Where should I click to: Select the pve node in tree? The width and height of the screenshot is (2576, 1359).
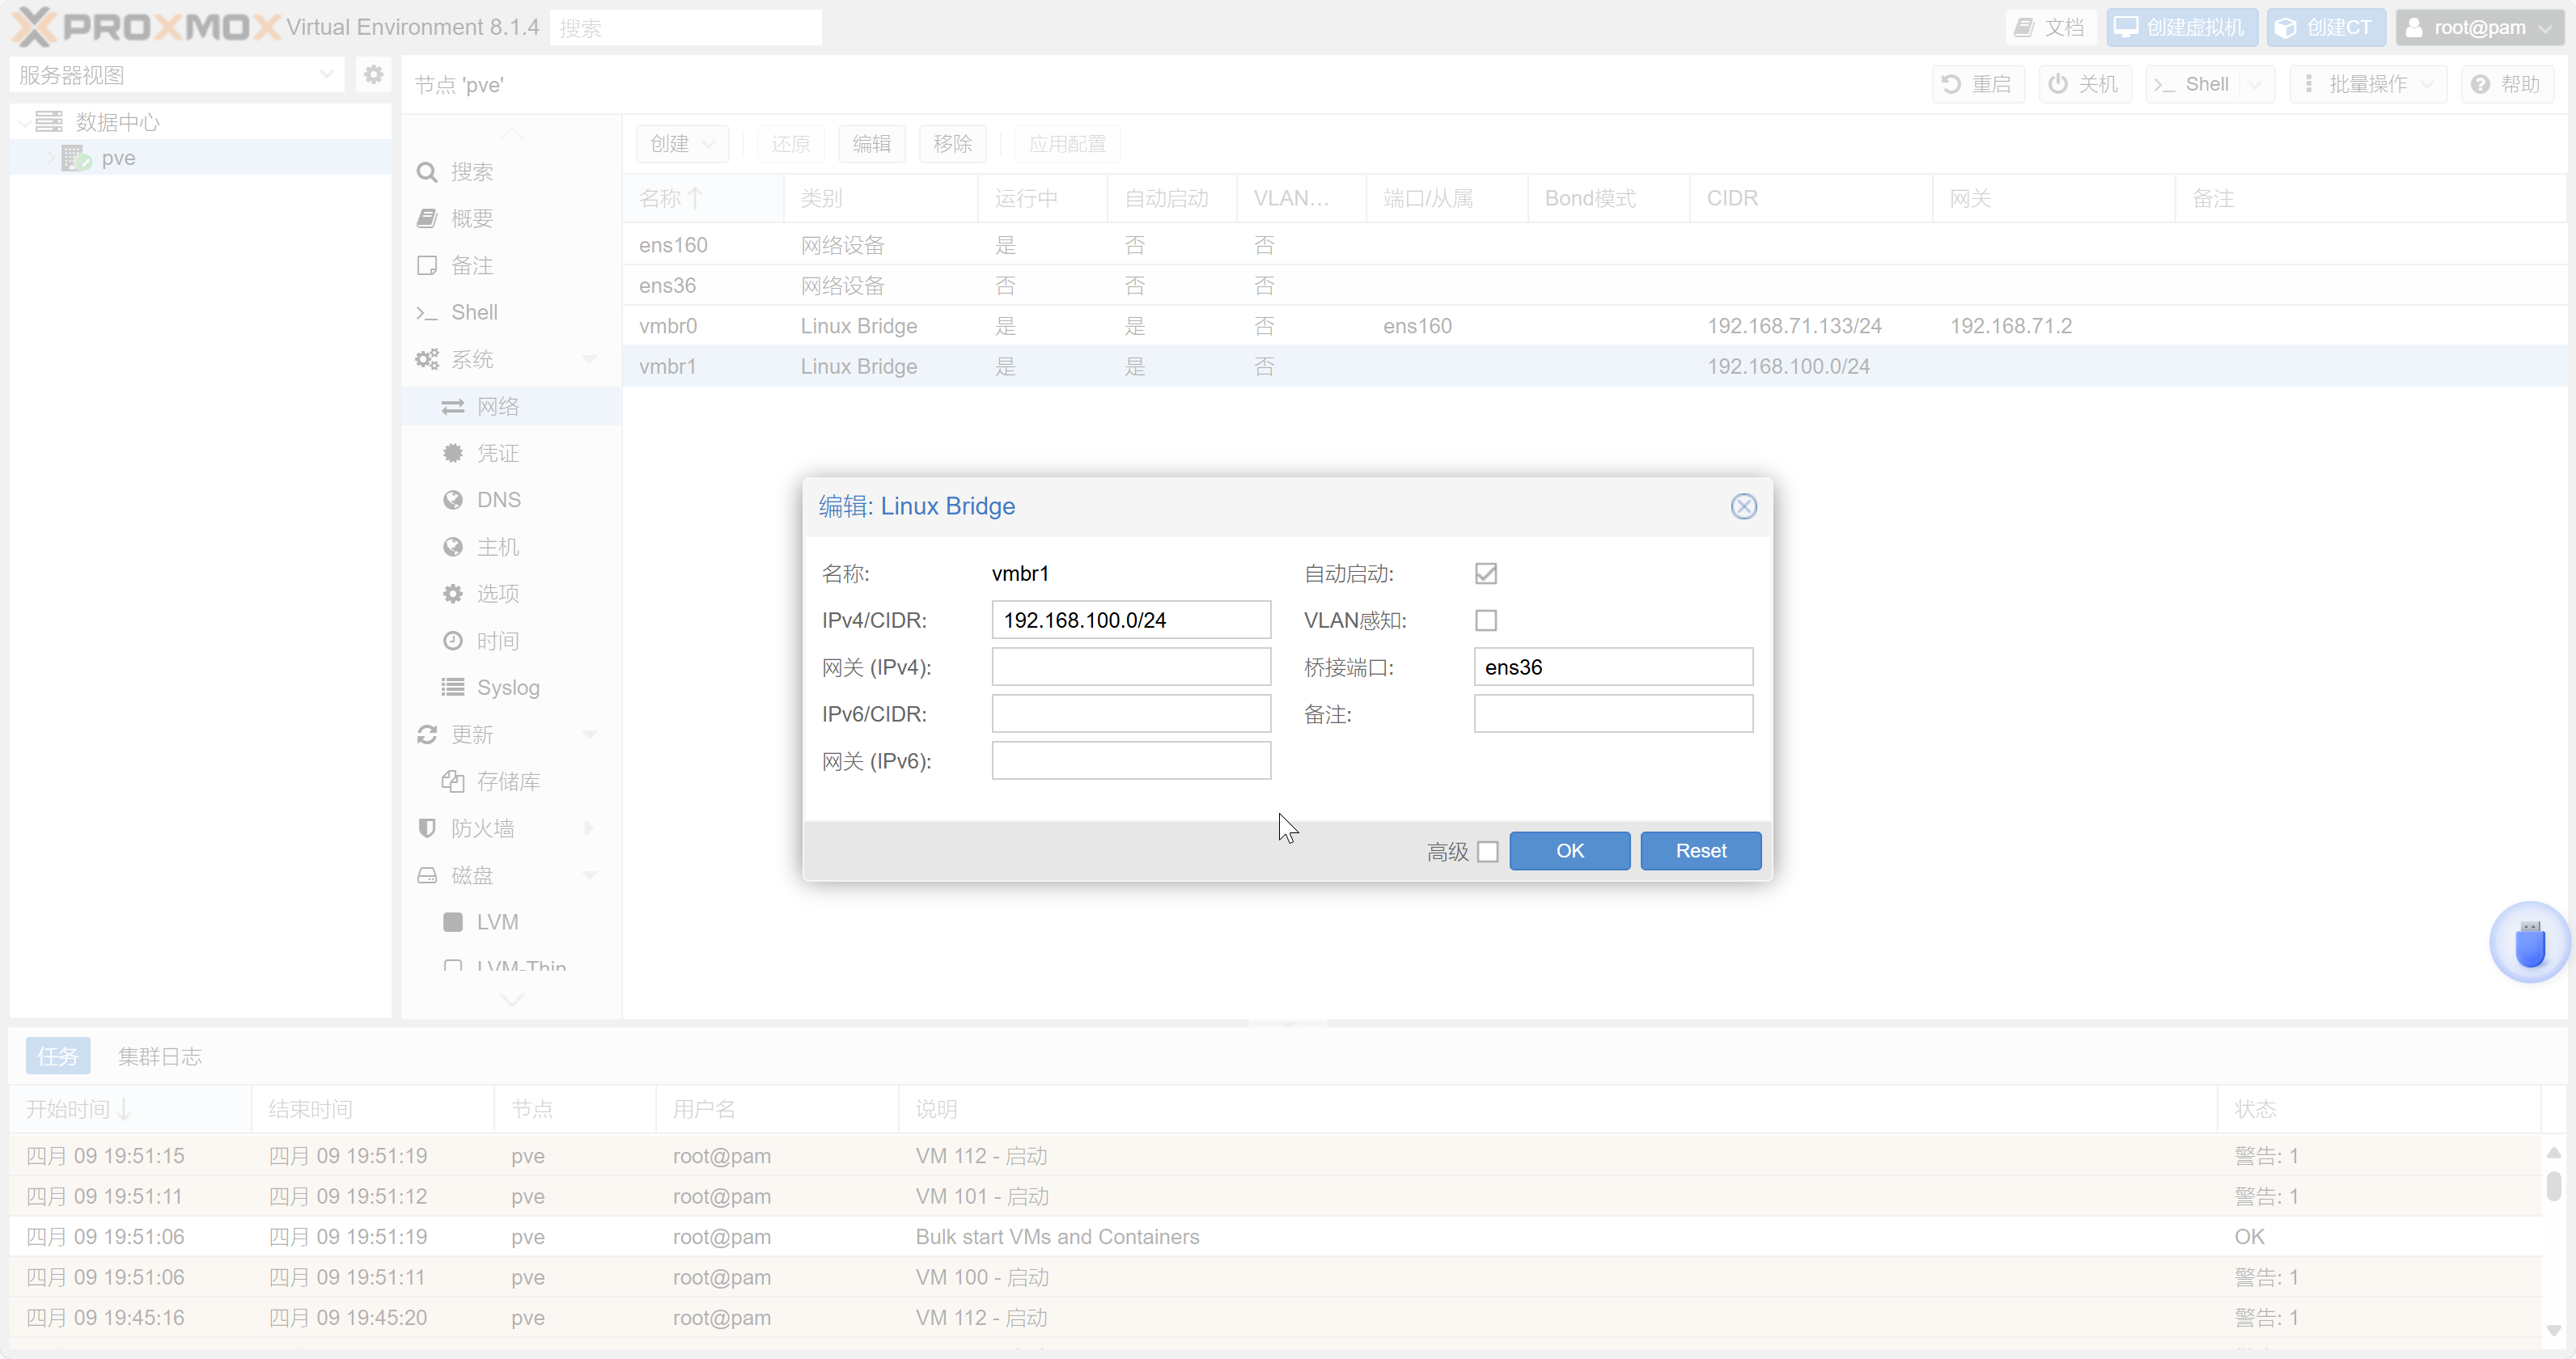pyautogui.click(x=118, y=158)
